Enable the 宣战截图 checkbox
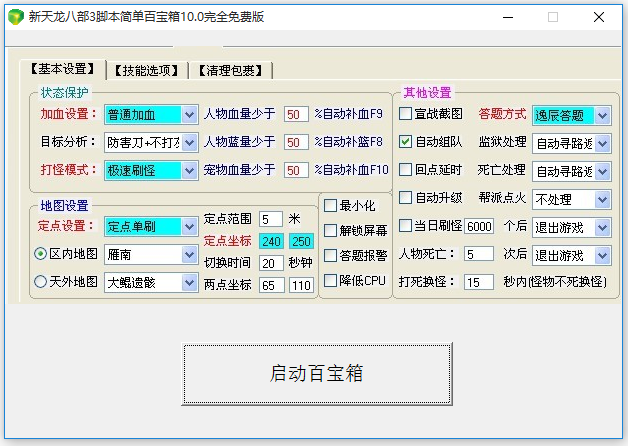 click(x=406, y=114)
